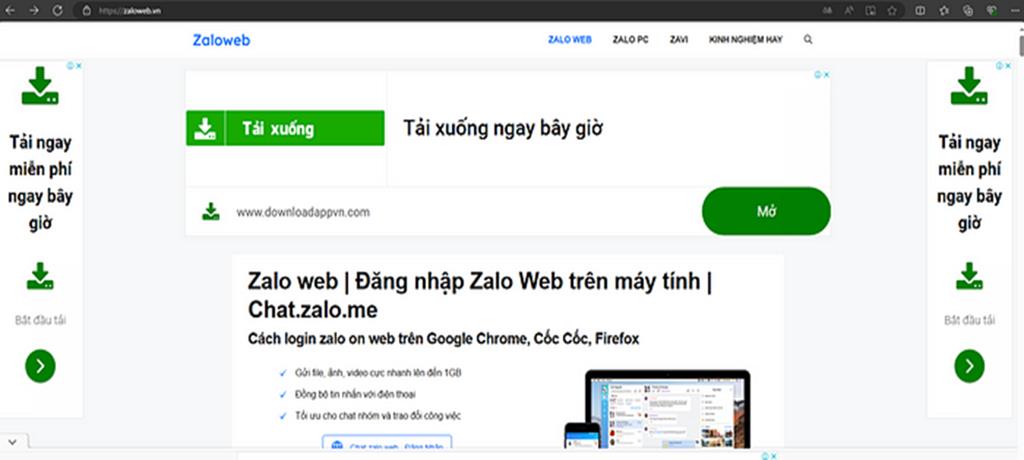This screenshot has height=460, width=1024.
Task: Click Cách login zalo on web subheading
Action: click(x=443, y=339)
